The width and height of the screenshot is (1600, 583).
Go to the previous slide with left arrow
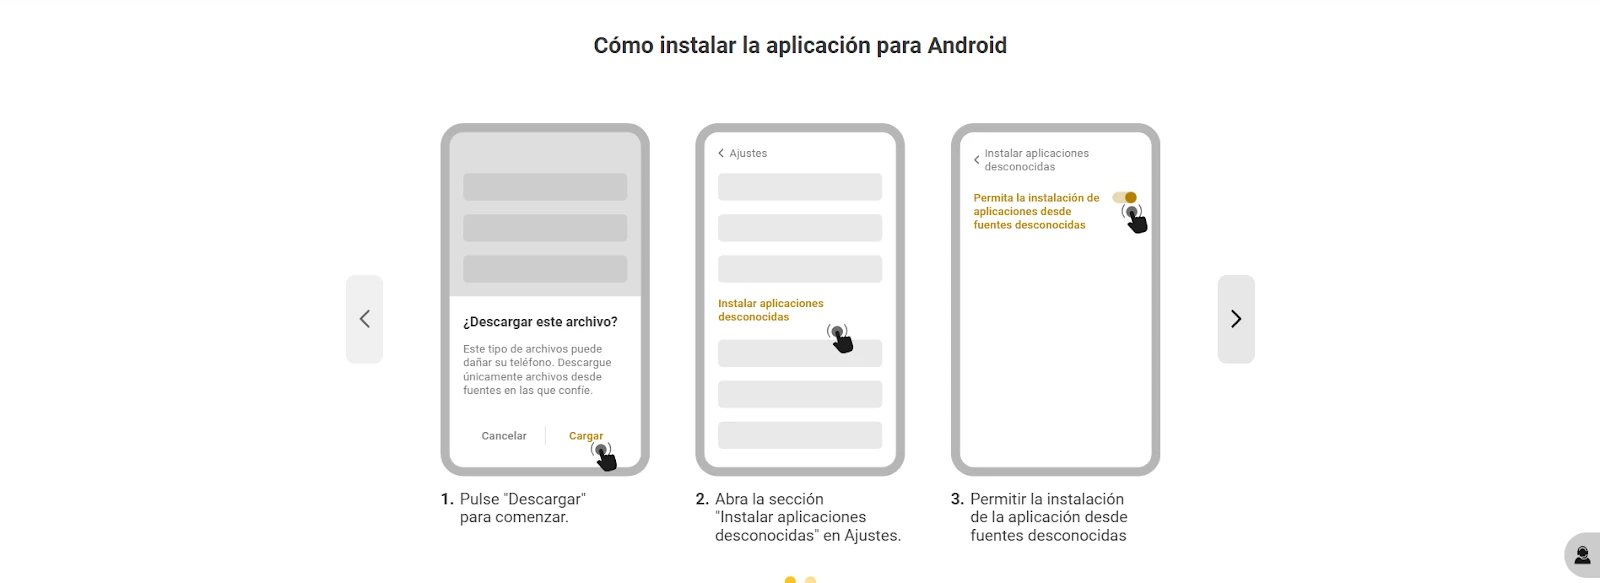coord(364,319)
